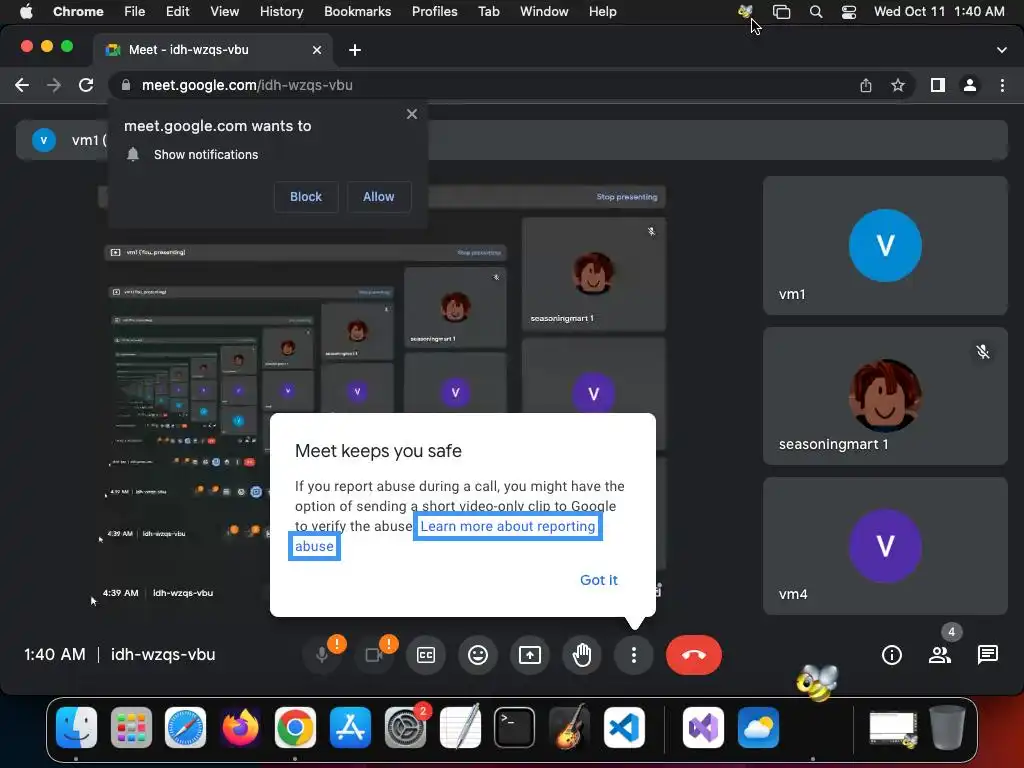Open meeting details info icon
Screen dimensions: 1024x768
pos(891,654)
